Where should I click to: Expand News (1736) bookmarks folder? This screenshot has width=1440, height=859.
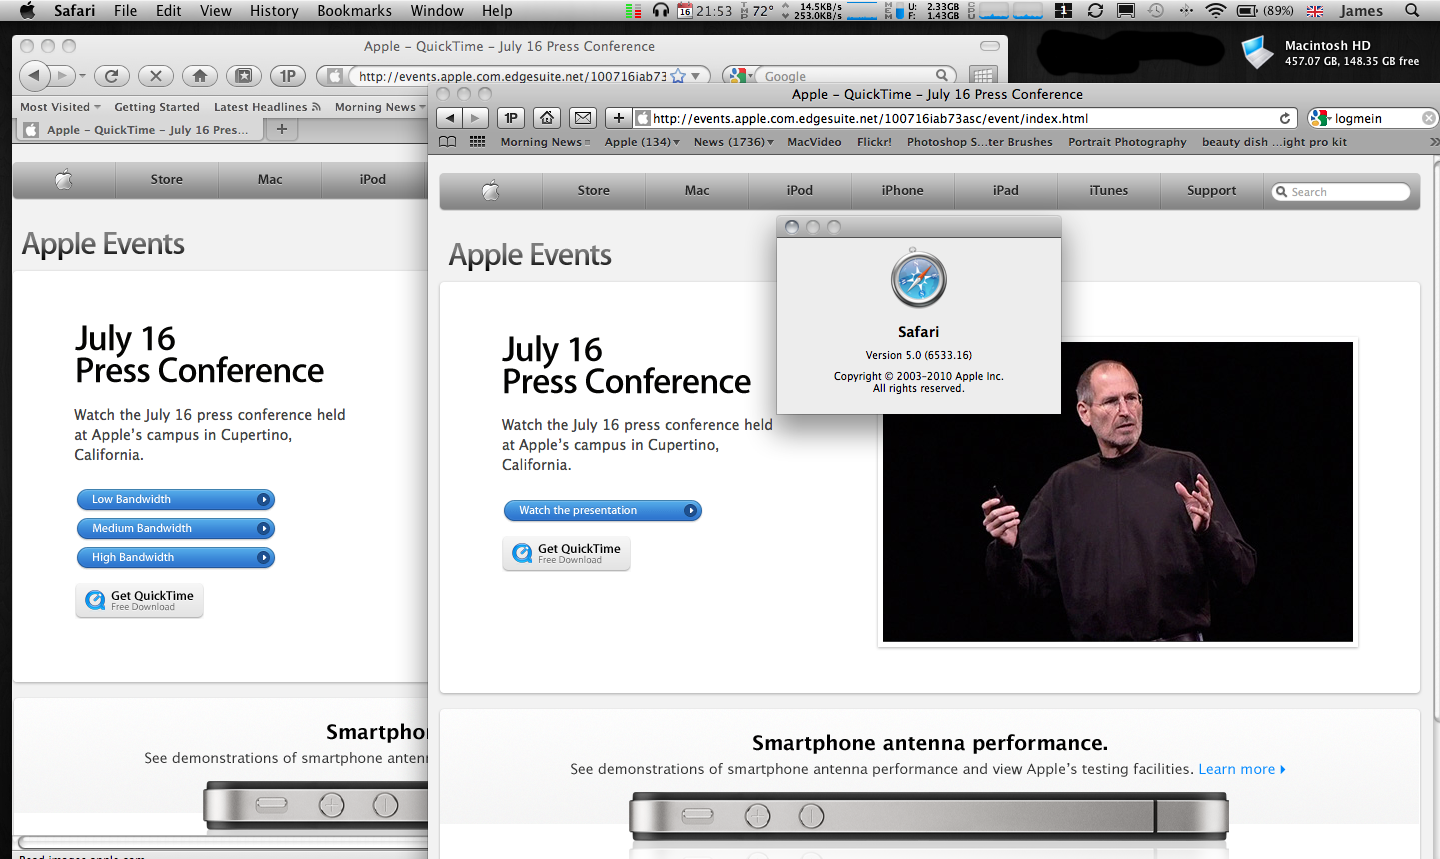(x=734, y=142)
